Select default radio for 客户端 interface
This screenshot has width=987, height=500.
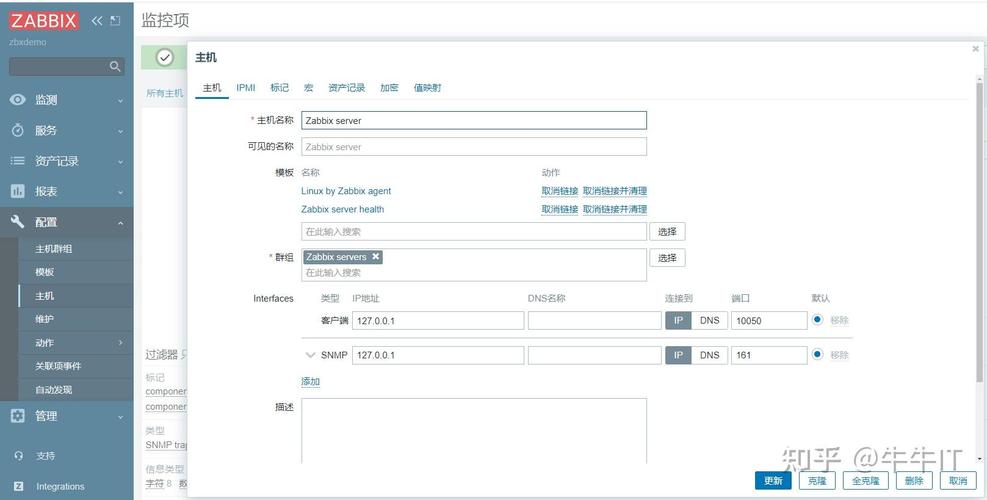pos(817,319)
